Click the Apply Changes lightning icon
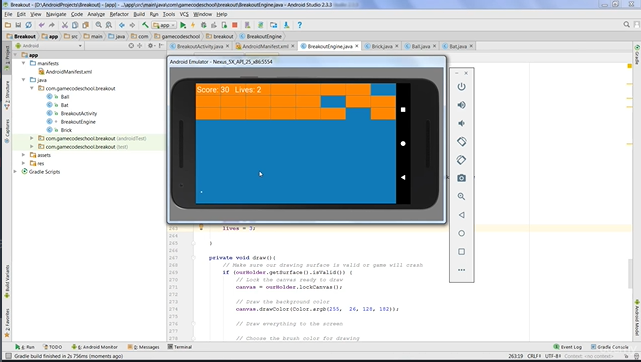Screen dimensions: 641x362 tap(193, 25)
